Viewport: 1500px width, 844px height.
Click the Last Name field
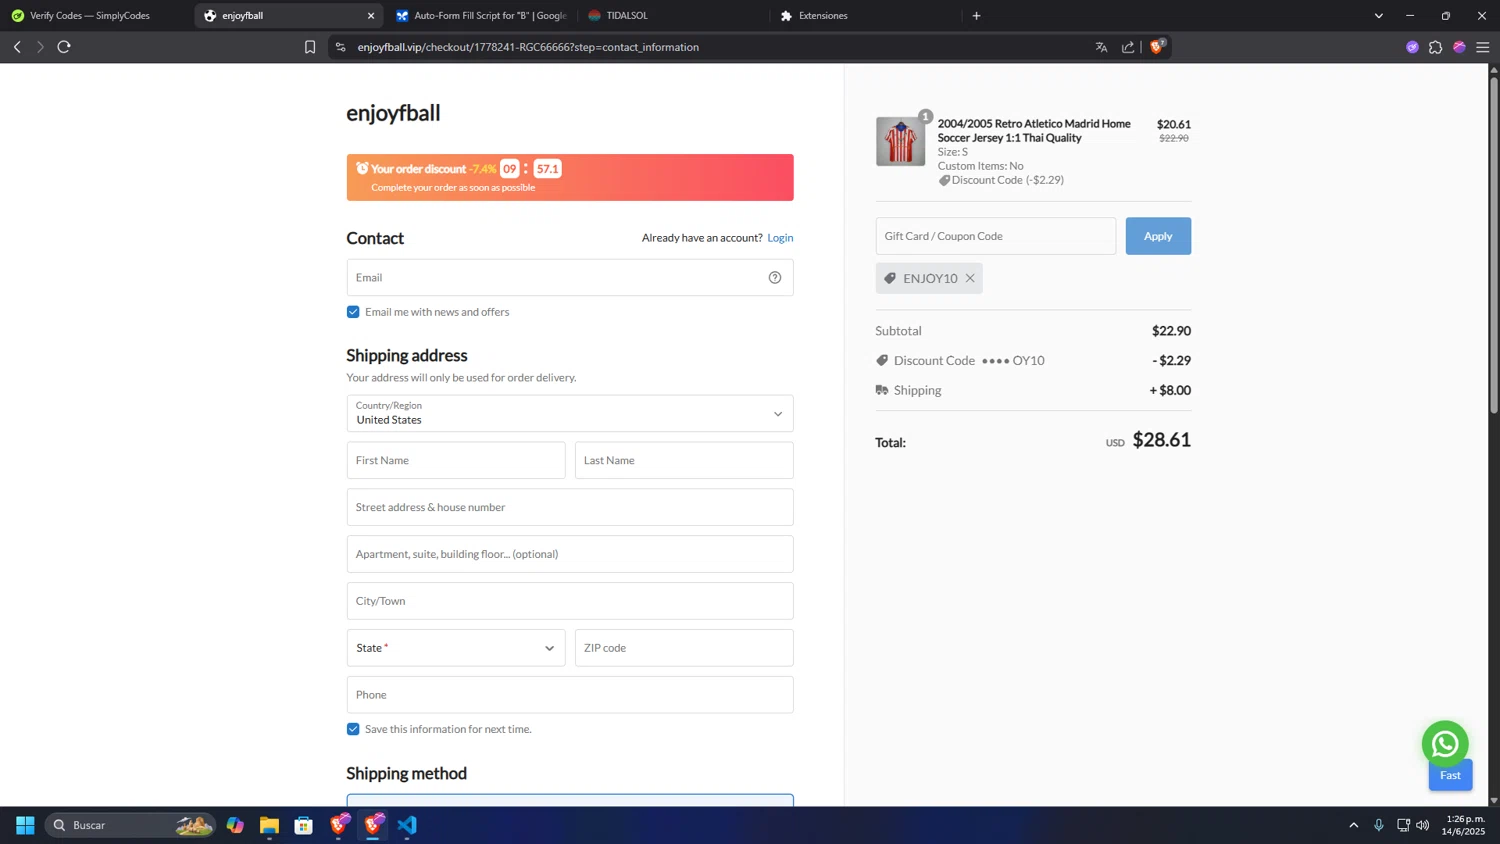pyautogui.click(x=684, y=461)
